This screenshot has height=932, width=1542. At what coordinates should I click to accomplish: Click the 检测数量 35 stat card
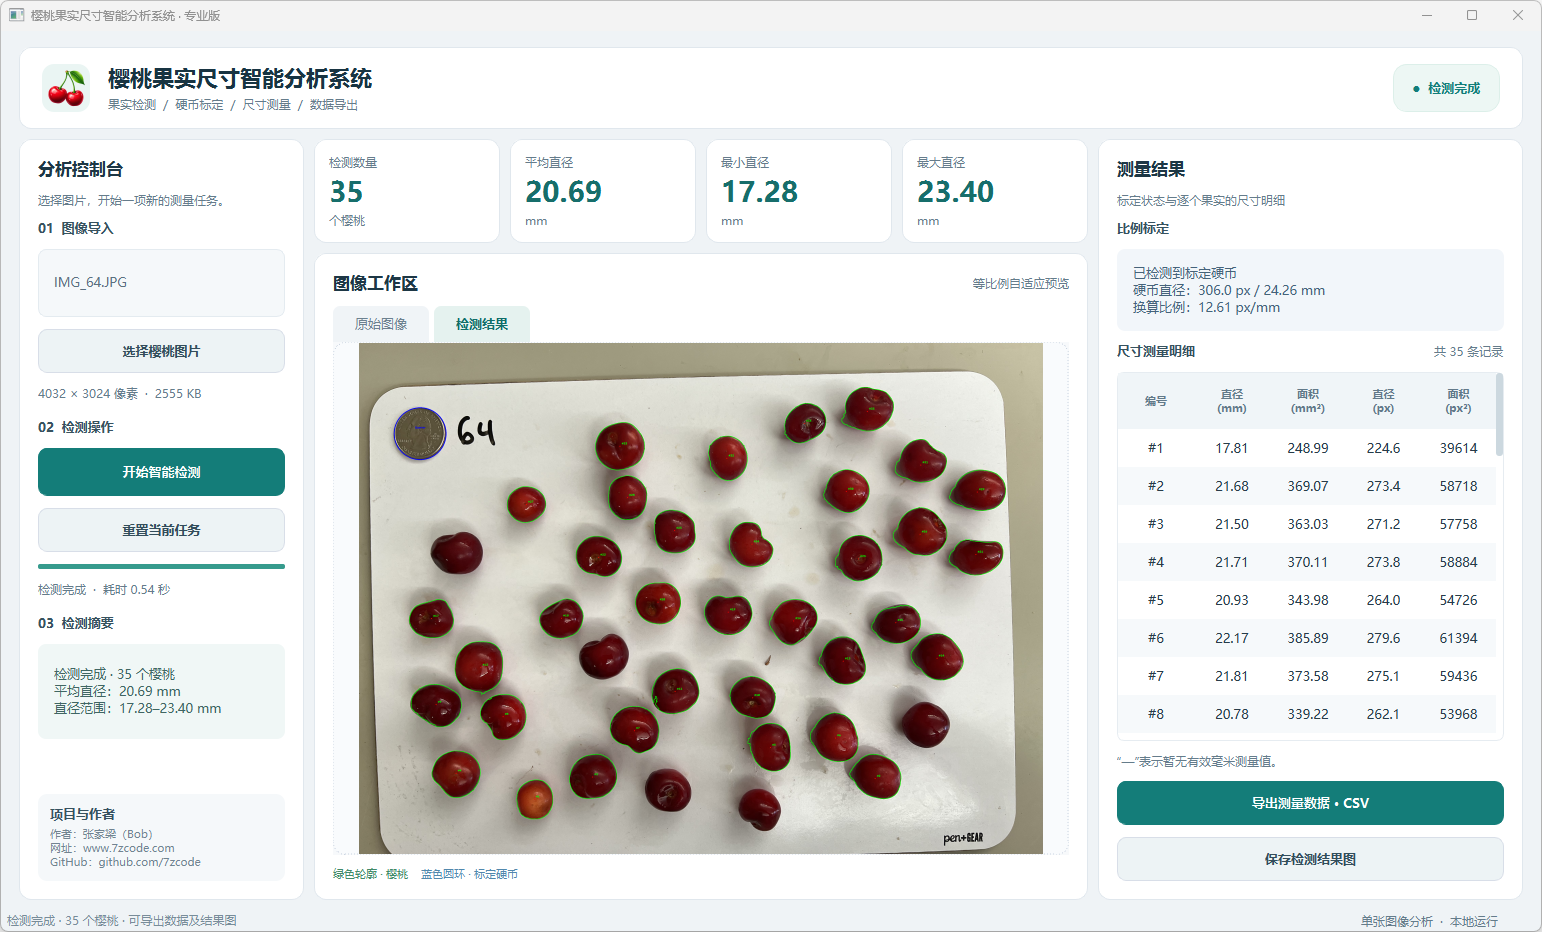click(407, 191)
